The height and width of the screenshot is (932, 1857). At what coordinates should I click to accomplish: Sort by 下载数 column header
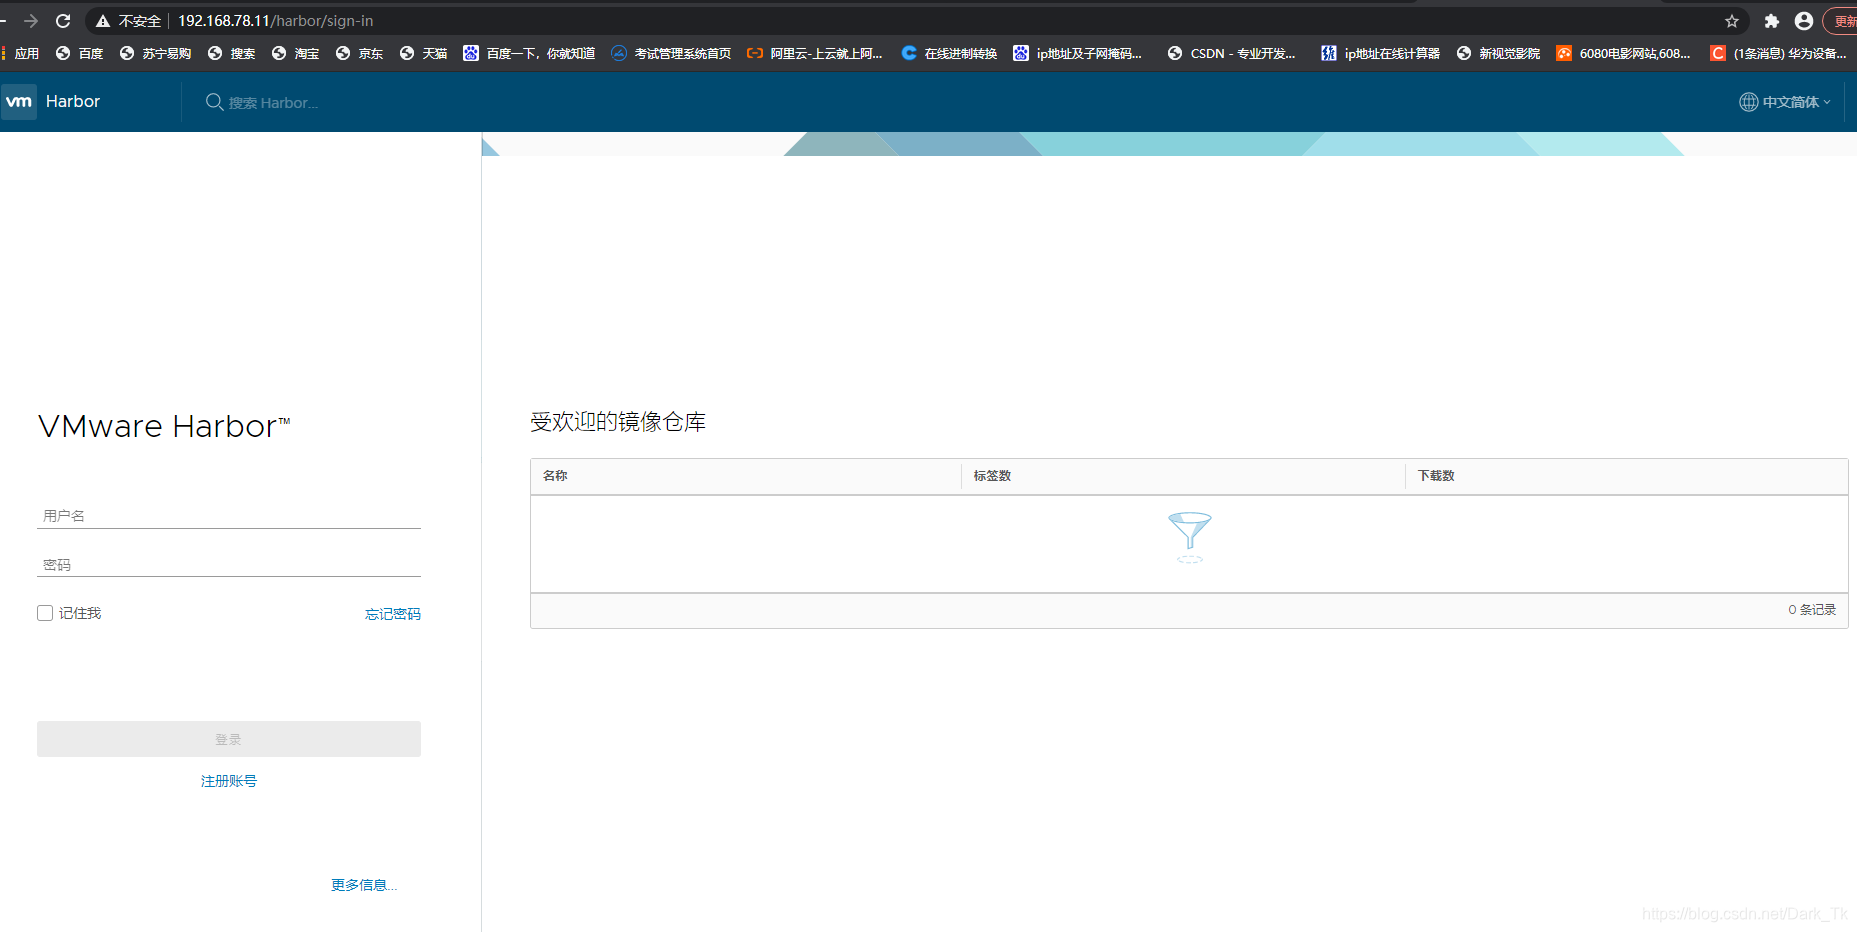(x=1436, y=476)
